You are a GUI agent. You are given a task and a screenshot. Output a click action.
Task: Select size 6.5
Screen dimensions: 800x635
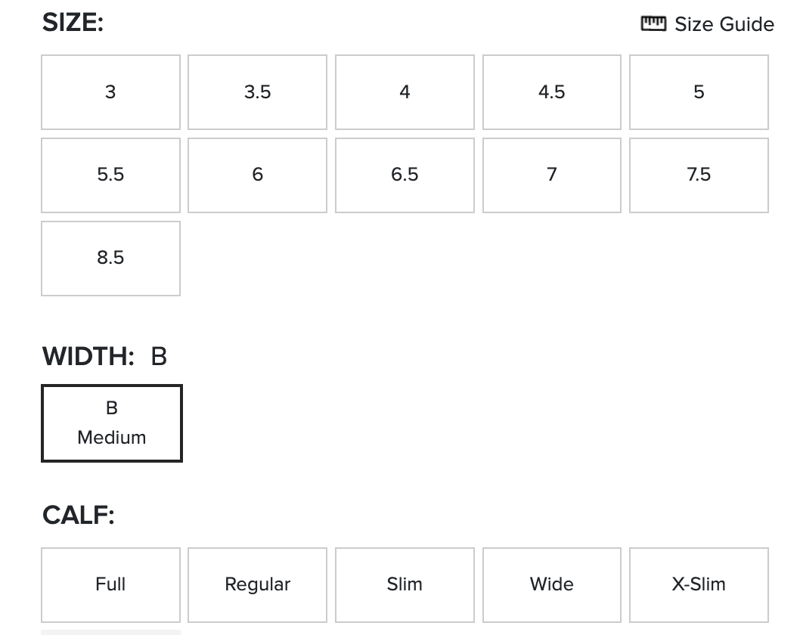(404, 175)
